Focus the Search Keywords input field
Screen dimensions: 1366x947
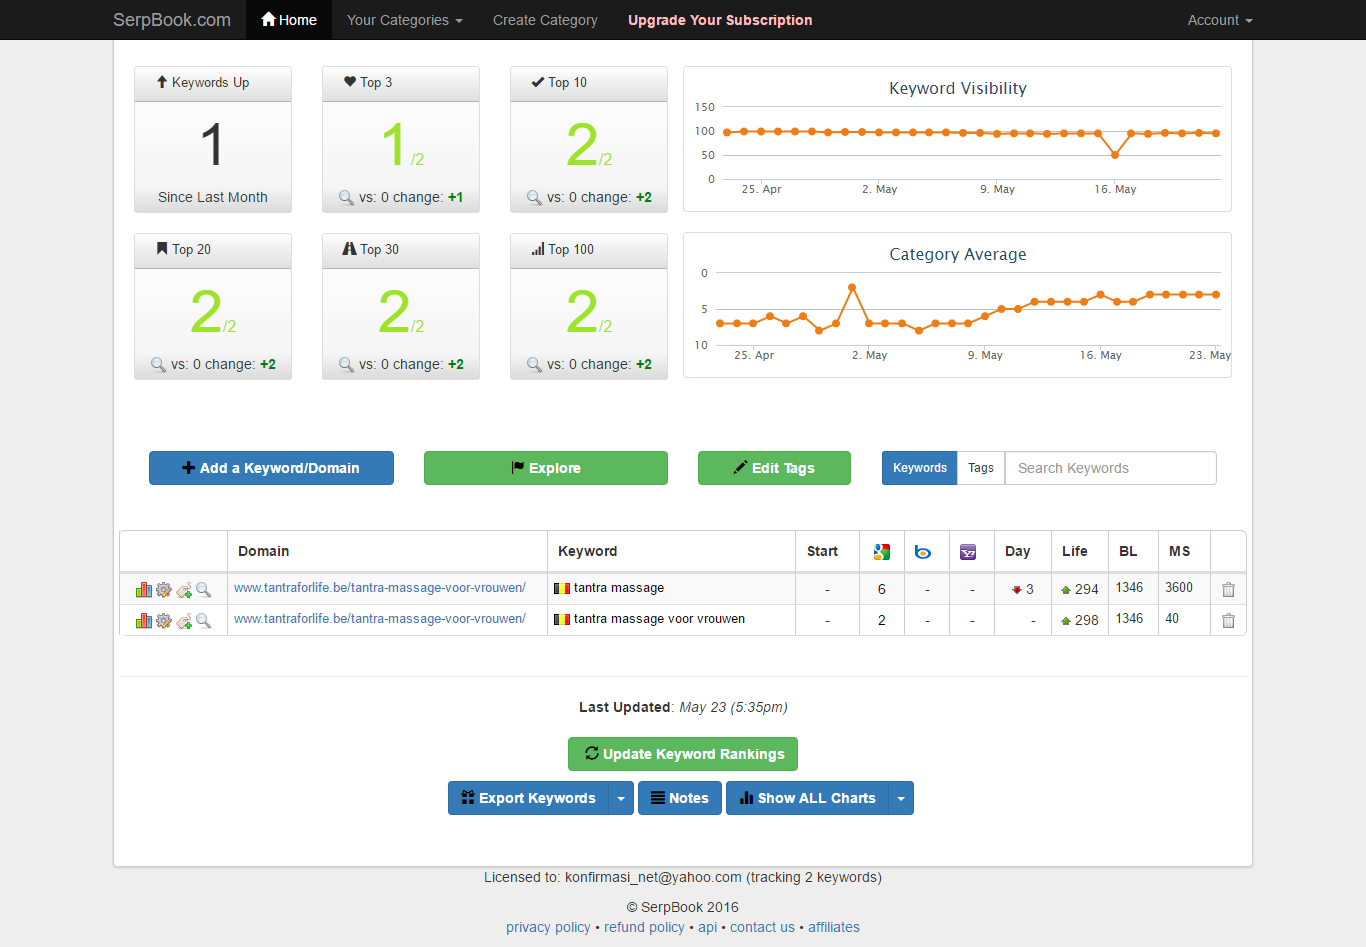tap(1110, 468)
